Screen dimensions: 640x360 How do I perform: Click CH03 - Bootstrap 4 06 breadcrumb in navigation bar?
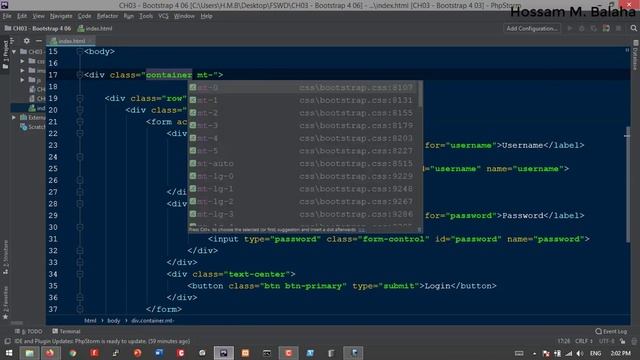point(38,29)
